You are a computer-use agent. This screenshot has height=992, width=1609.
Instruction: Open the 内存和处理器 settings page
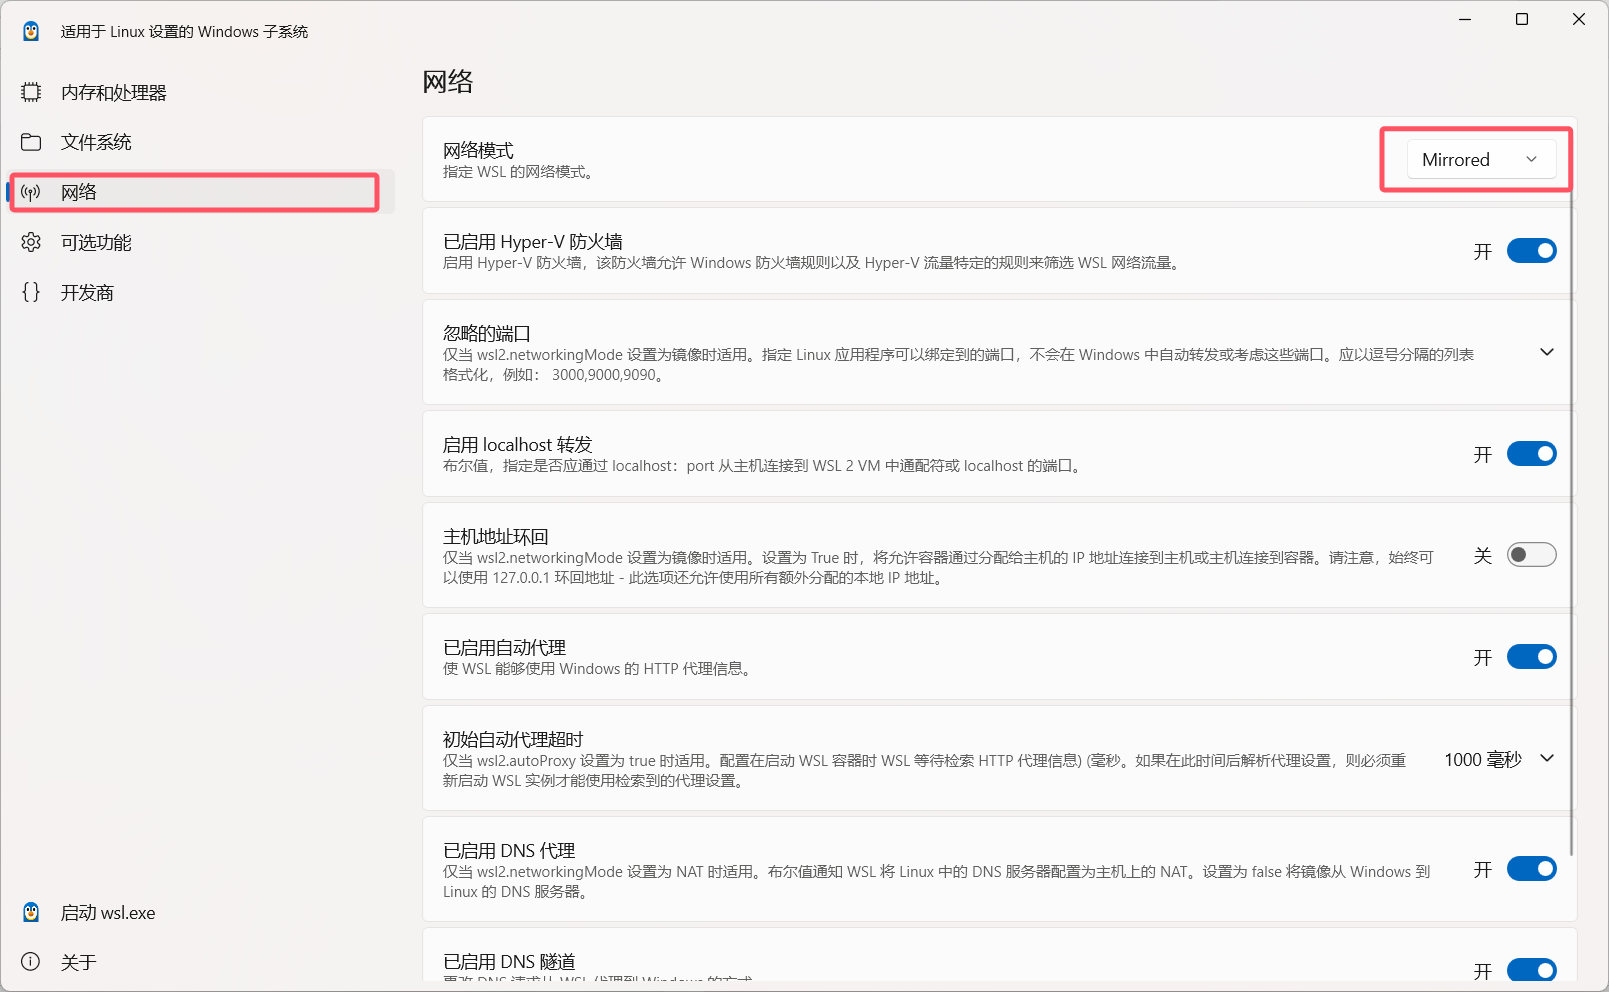202,92
